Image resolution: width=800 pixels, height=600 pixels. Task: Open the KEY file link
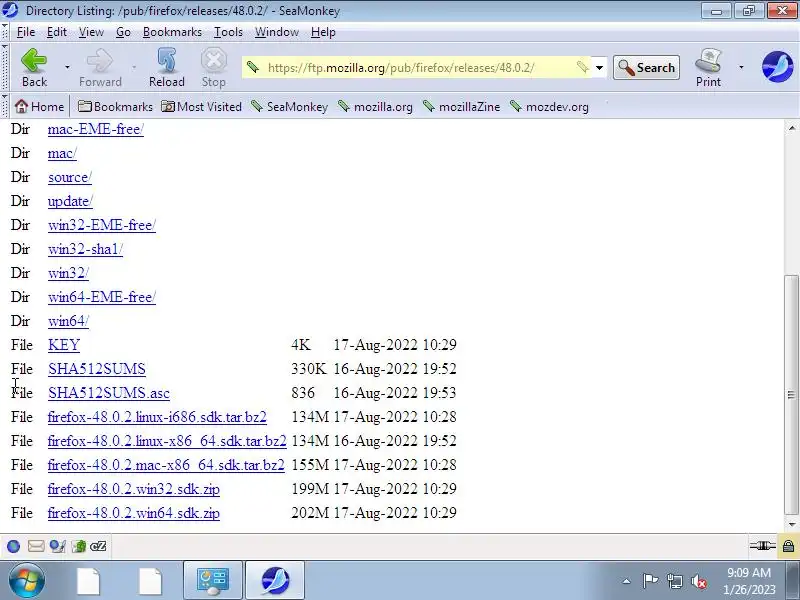pos(64,345)
